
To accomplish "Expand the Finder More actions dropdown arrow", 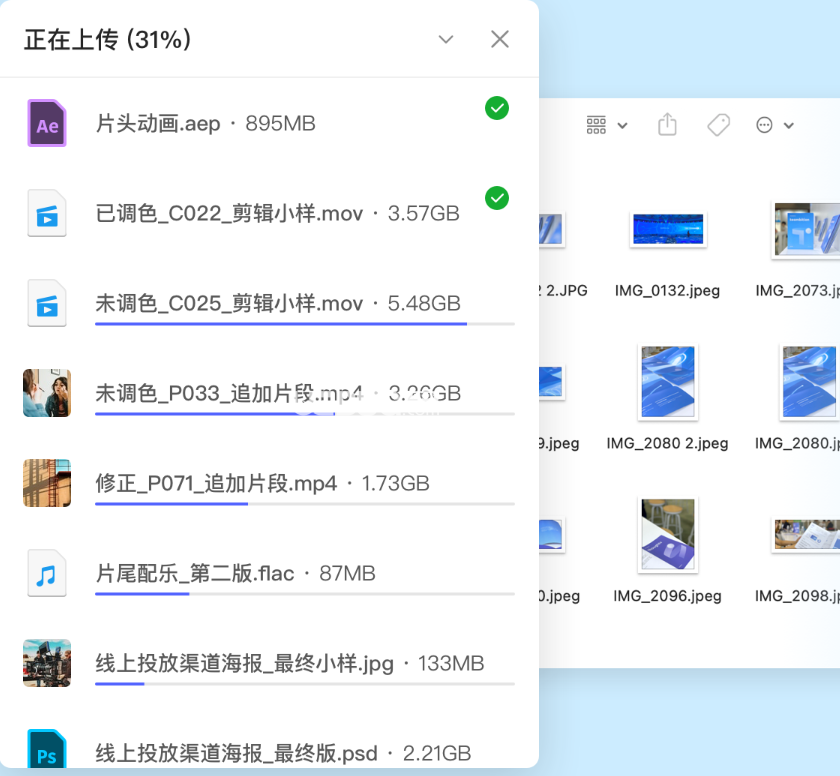I will coord(789,126).
